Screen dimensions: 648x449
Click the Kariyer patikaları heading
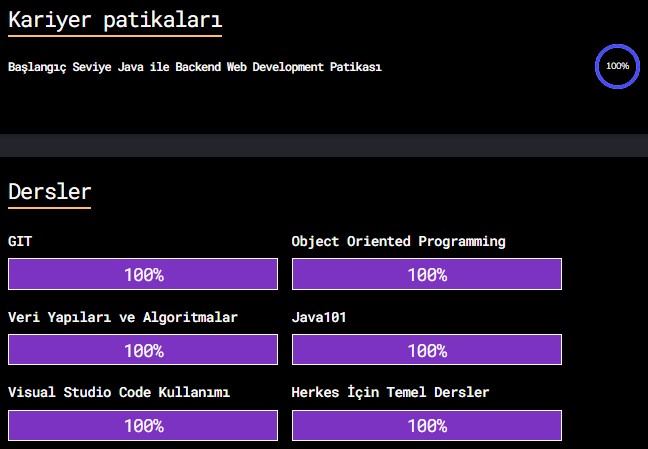pyautogui.click(x=115, y=20)
